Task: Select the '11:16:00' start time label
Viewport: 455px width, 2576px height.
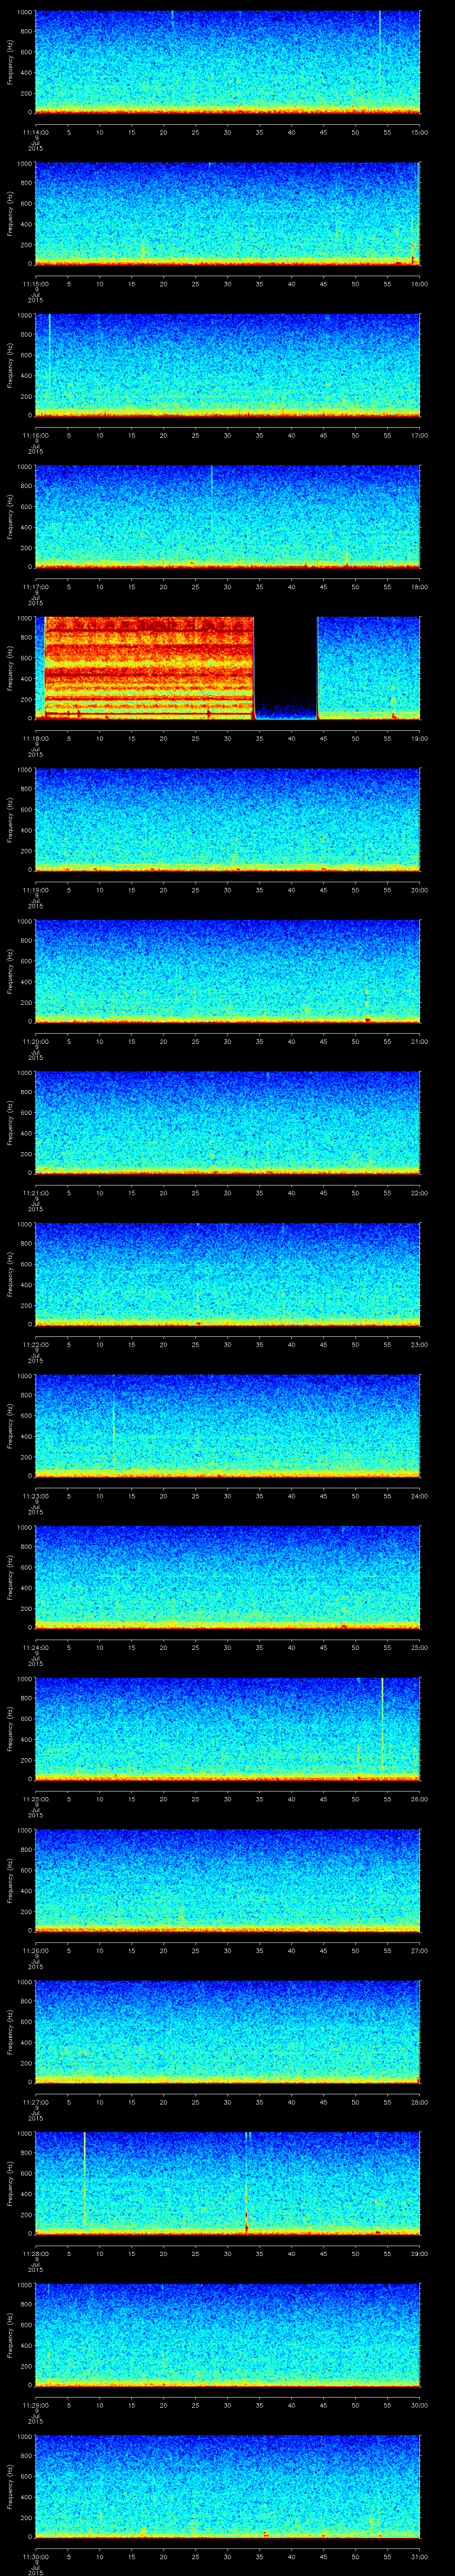Action: tap(35, 435)
